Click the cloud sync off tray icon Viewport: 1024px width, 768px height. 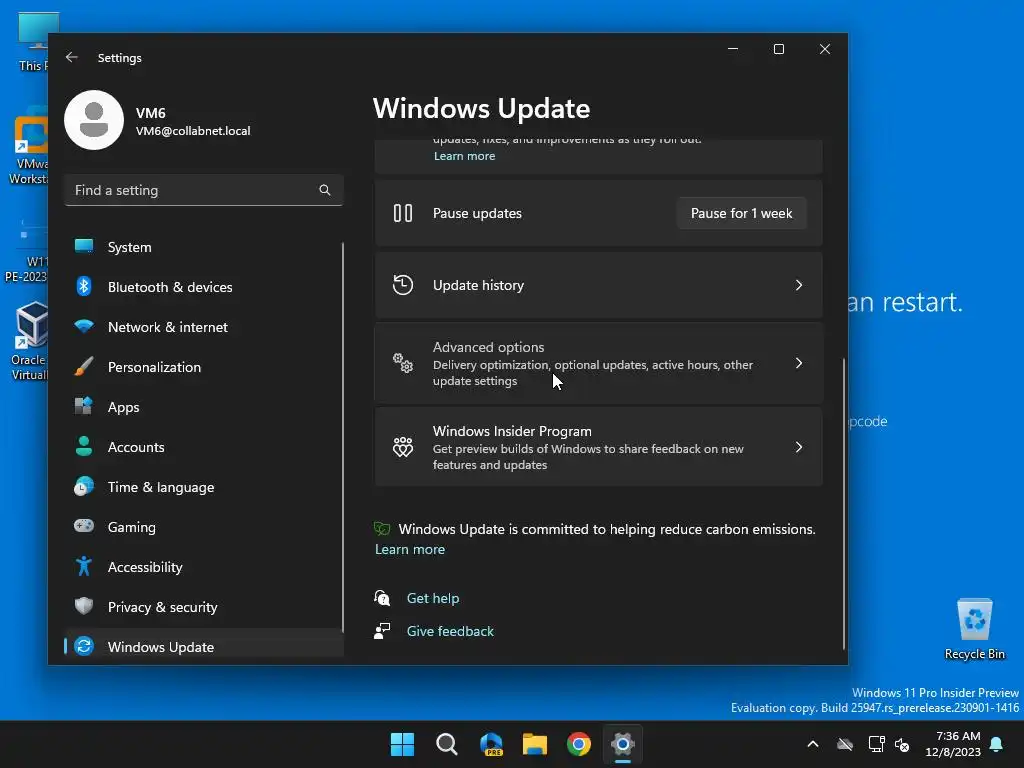pyautogui.click(x=845, y=744)
